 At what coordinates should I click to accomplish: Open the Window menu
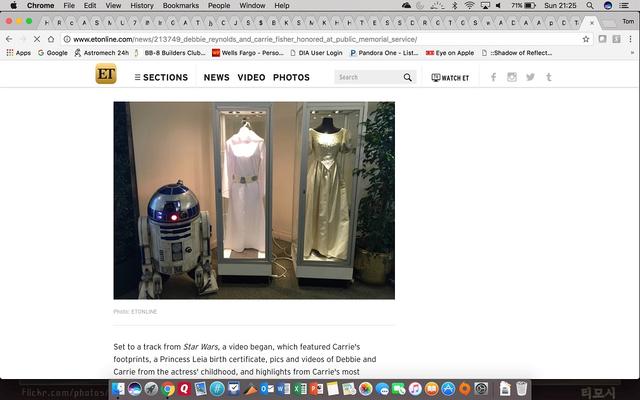click(x=252, y=5)
